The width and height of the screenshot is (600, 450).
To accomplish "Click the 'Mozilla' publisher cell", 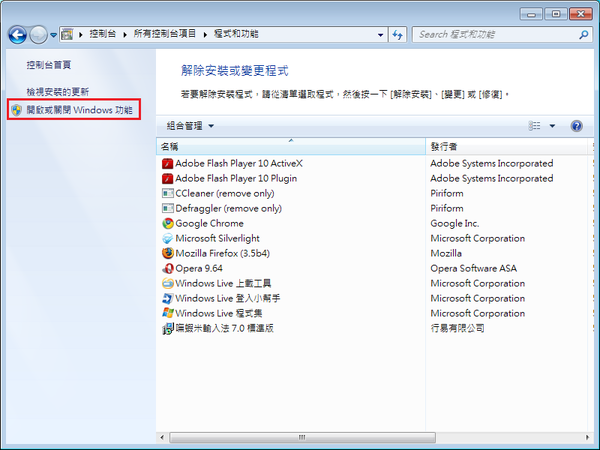I will coord(446,253).
